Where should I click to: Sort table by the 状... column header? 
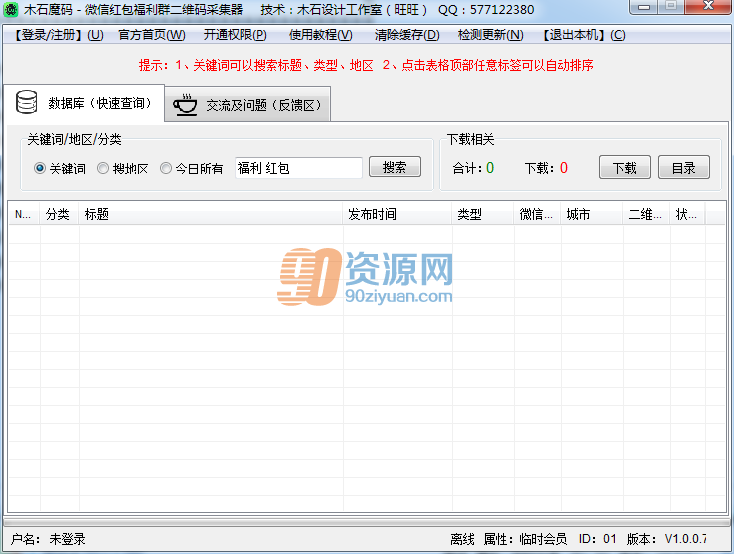pos(687,214)
